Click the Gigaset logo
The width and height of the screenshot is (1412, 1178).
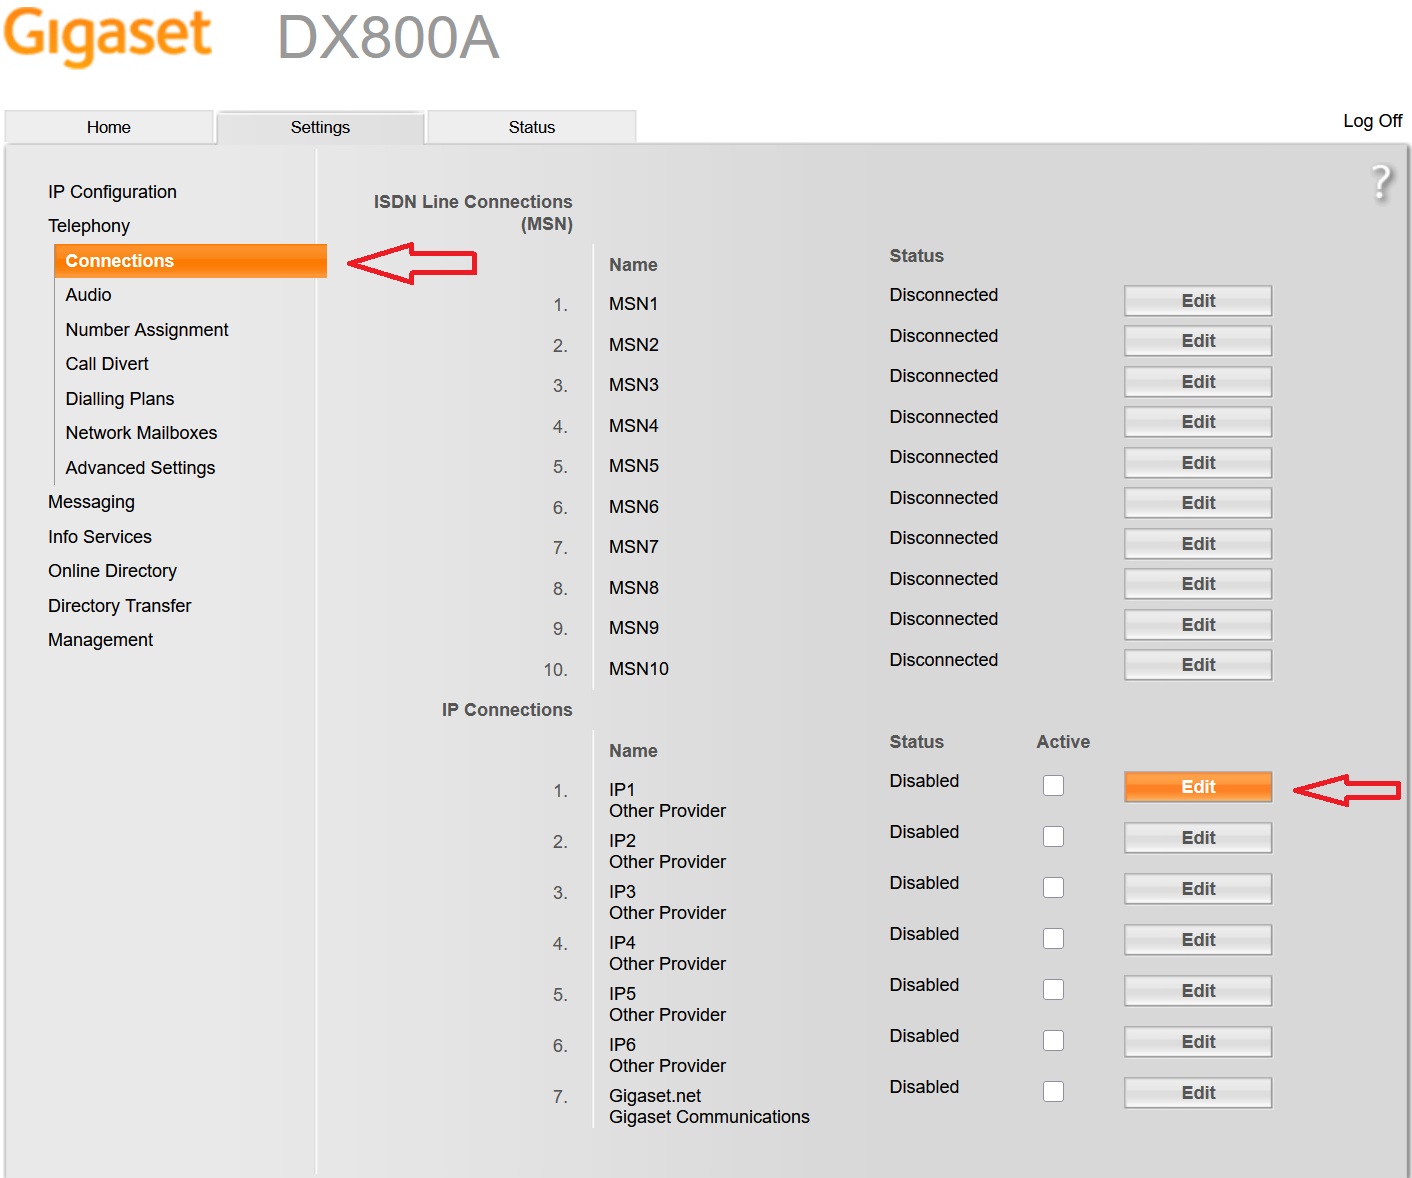click(x=108, y=36)
